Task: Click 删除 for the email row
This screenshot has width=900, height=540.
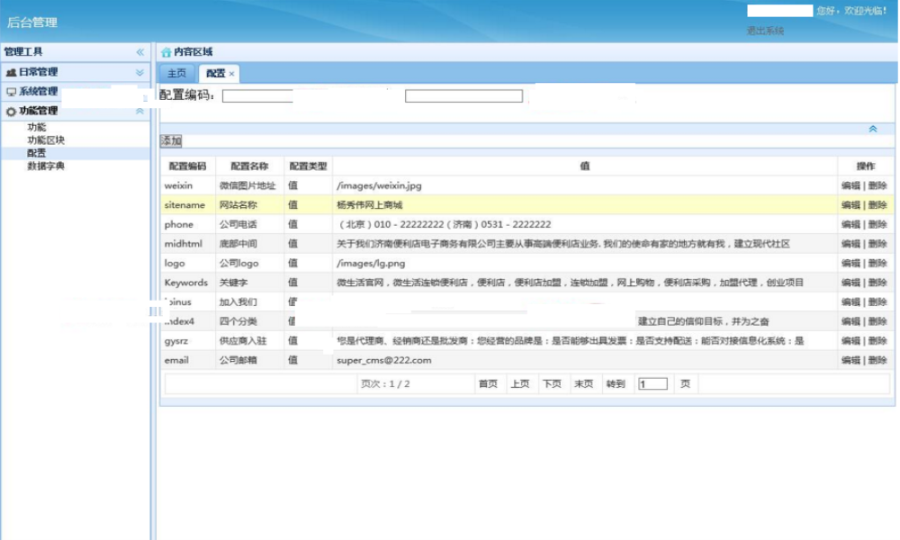Action: 877,360
